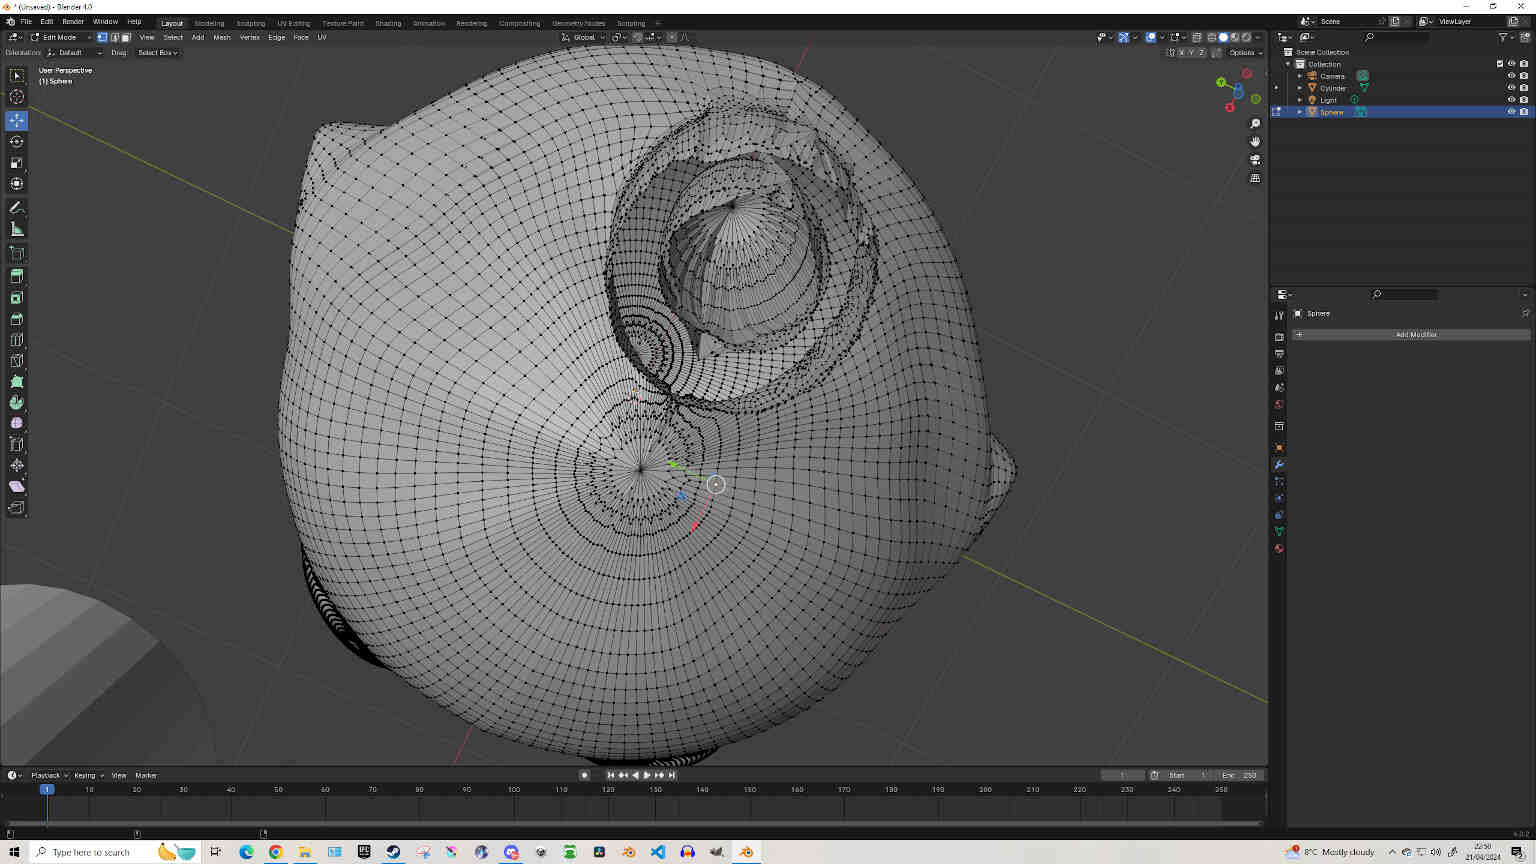This screenshot has height=864, width=1536.
Task: Activate the Transform tool
Action: [x=17, y=183]
